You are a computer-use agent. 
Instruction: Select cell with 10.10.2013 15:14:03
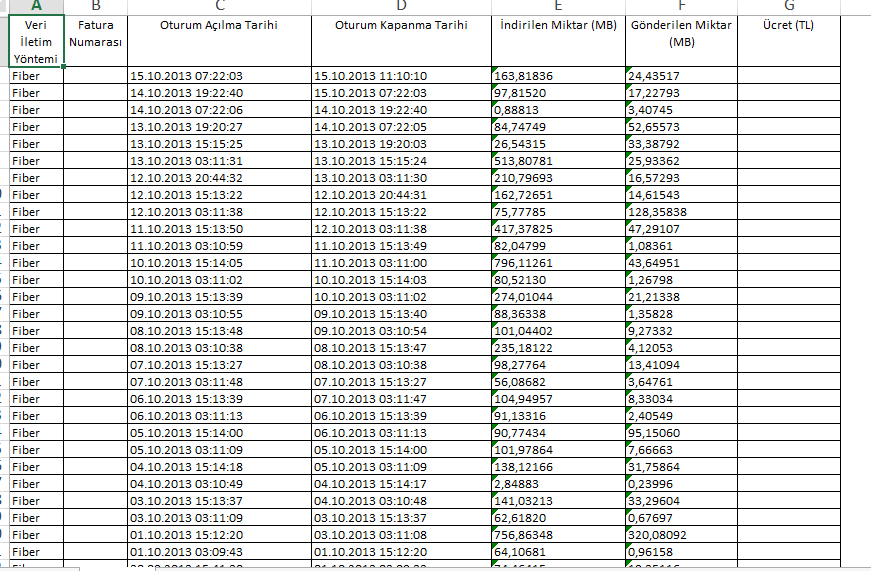point(401,280)
